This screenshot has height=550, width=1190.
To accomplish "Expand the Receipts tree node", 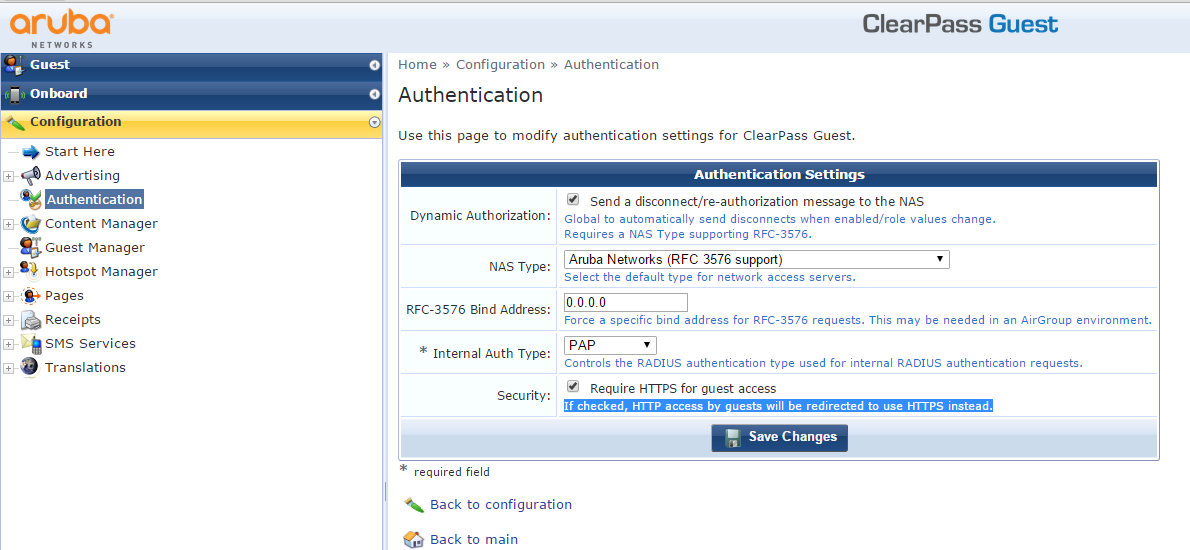I will tap(8, 320).
